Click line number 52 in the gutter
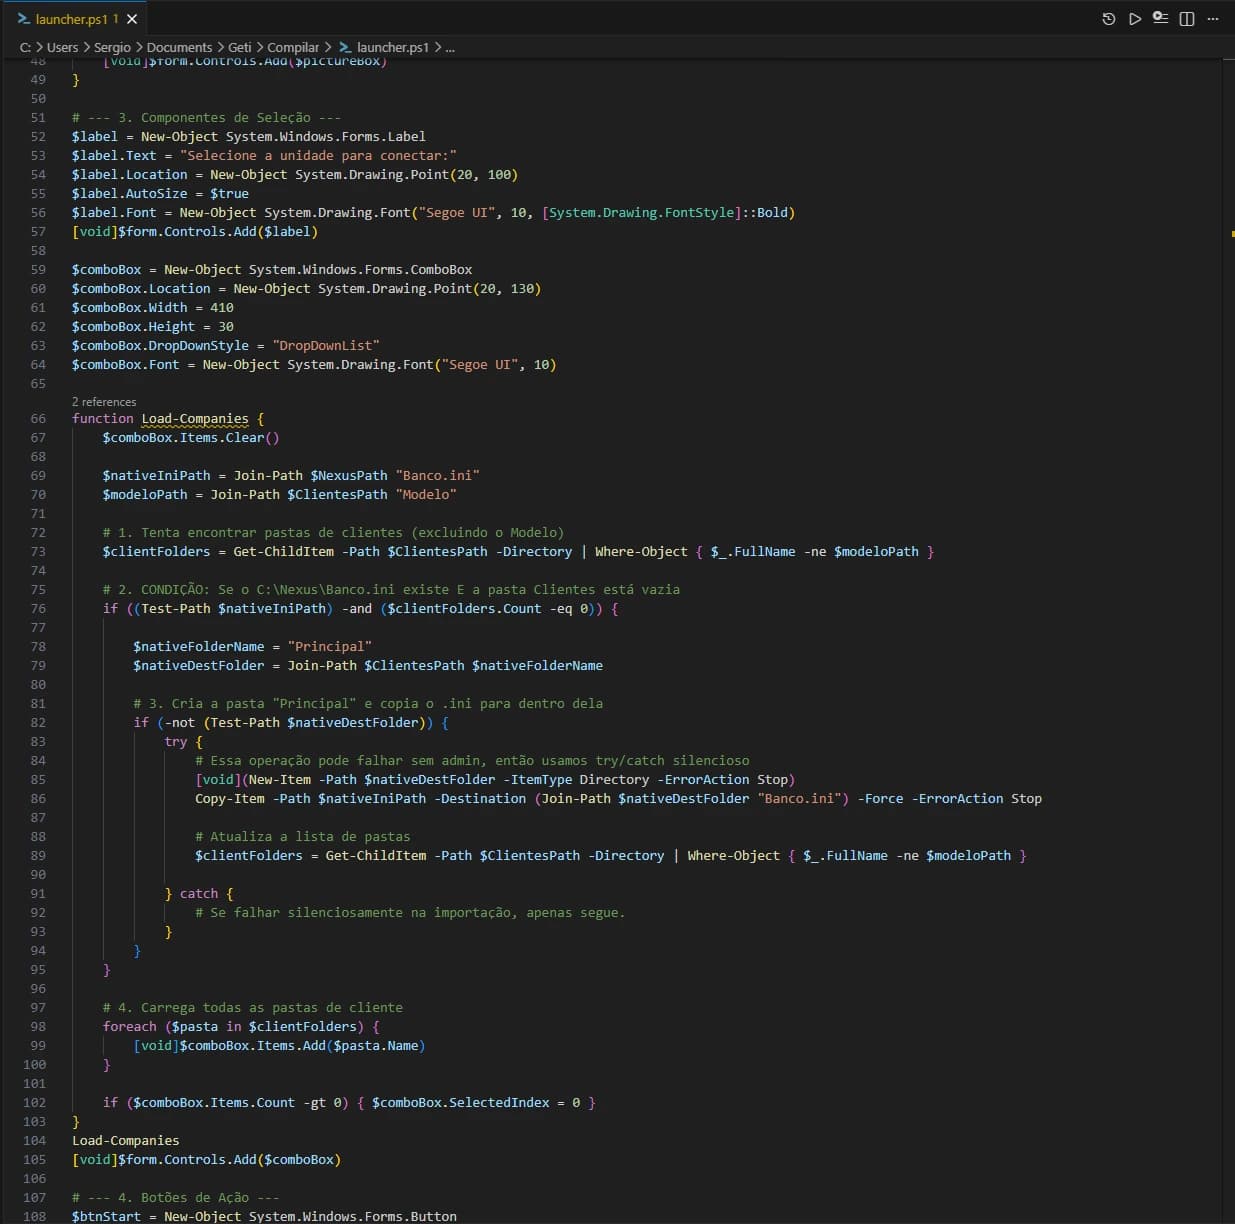 (x=38, y=136)
